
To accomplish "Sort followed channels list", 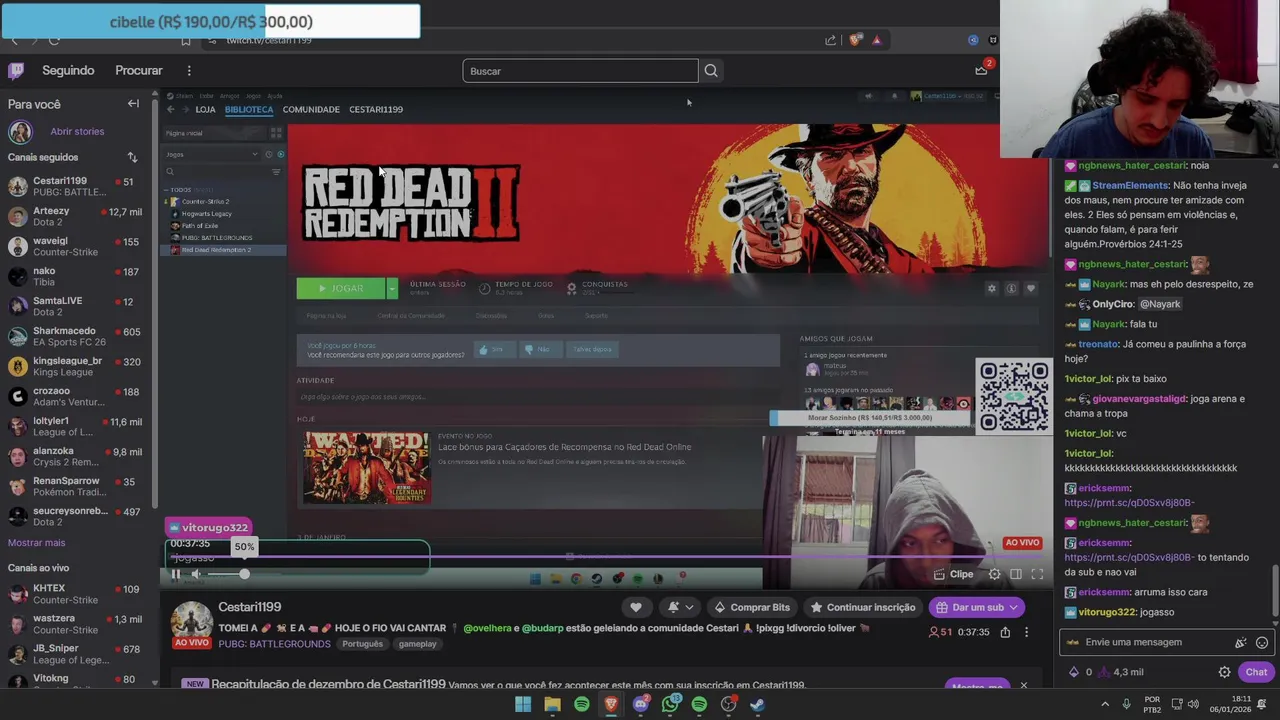I will click(132, 157).
